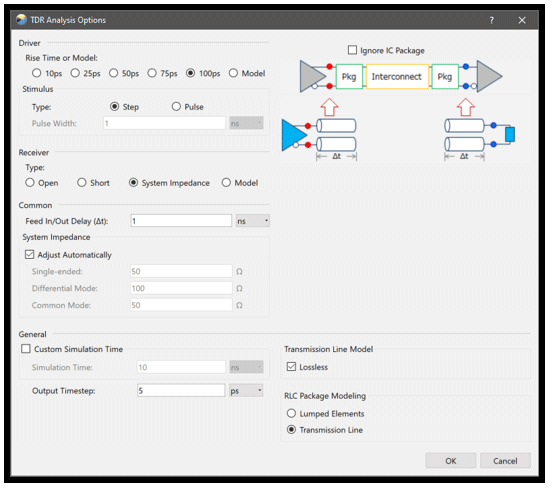Viewport: 558px width, 496px height.
Task: Click the blue receiver termination block
Action: 510,134
